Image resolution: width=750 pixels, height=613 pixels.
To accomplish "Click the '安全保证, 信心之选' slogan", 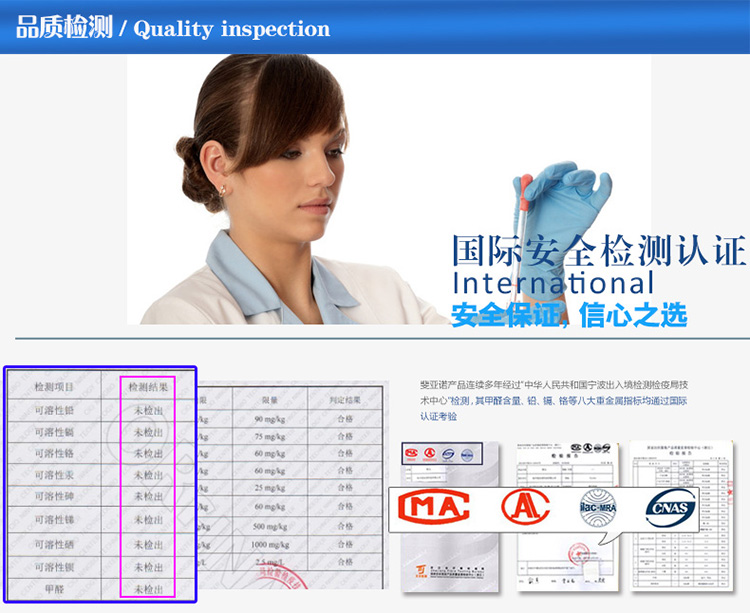I will [x=569, y=315].
